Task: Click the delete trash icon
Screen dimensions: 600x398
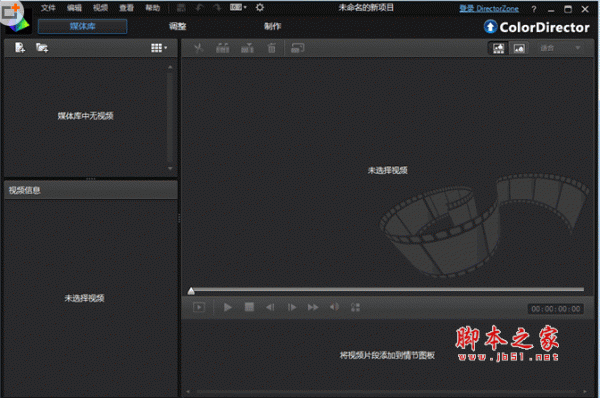Action: (x=271, y=48)
